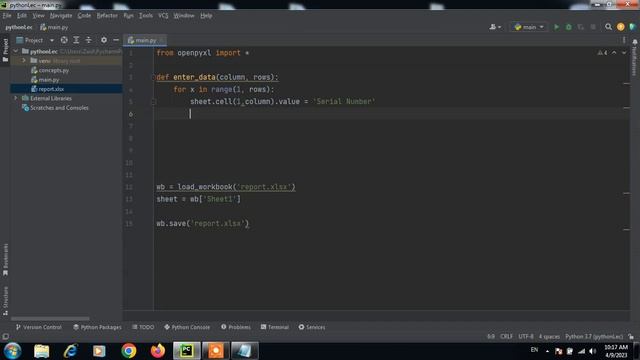Open the main run configuration dropdown
This screenshot has height=360, width=640.
(x=529, y=27)
